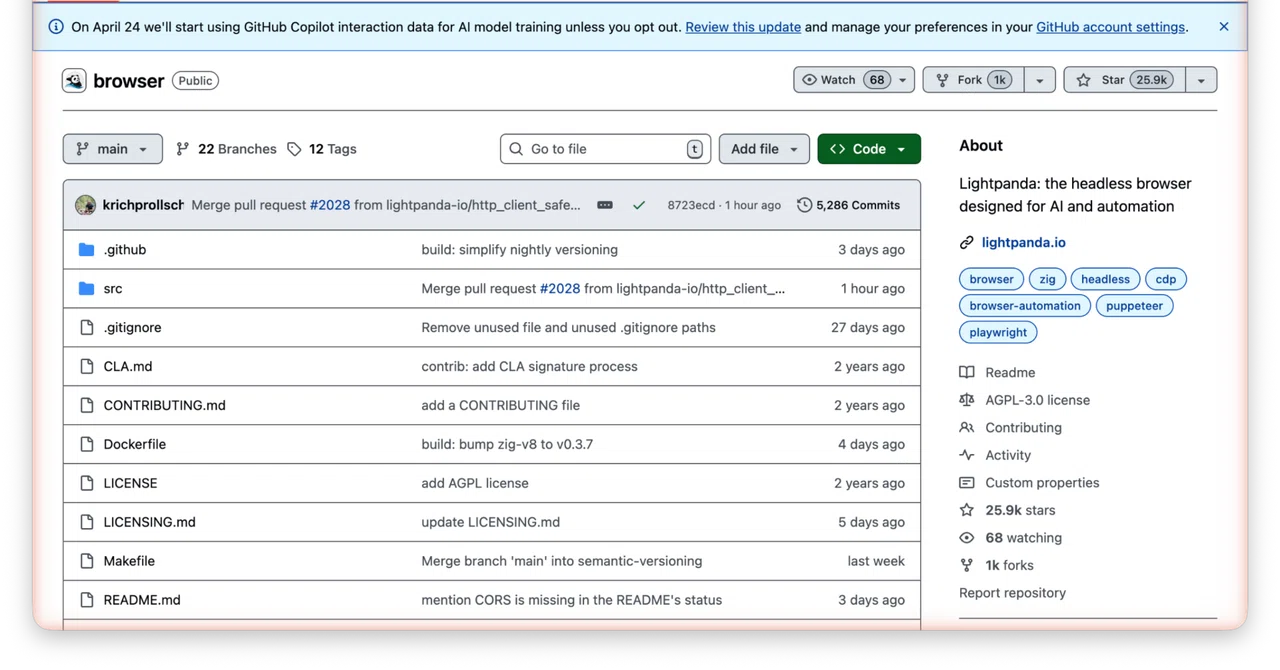Select the browser-automation topic tag
1280x670 pixels.
pyautogui.click(x=1025, y=306)
